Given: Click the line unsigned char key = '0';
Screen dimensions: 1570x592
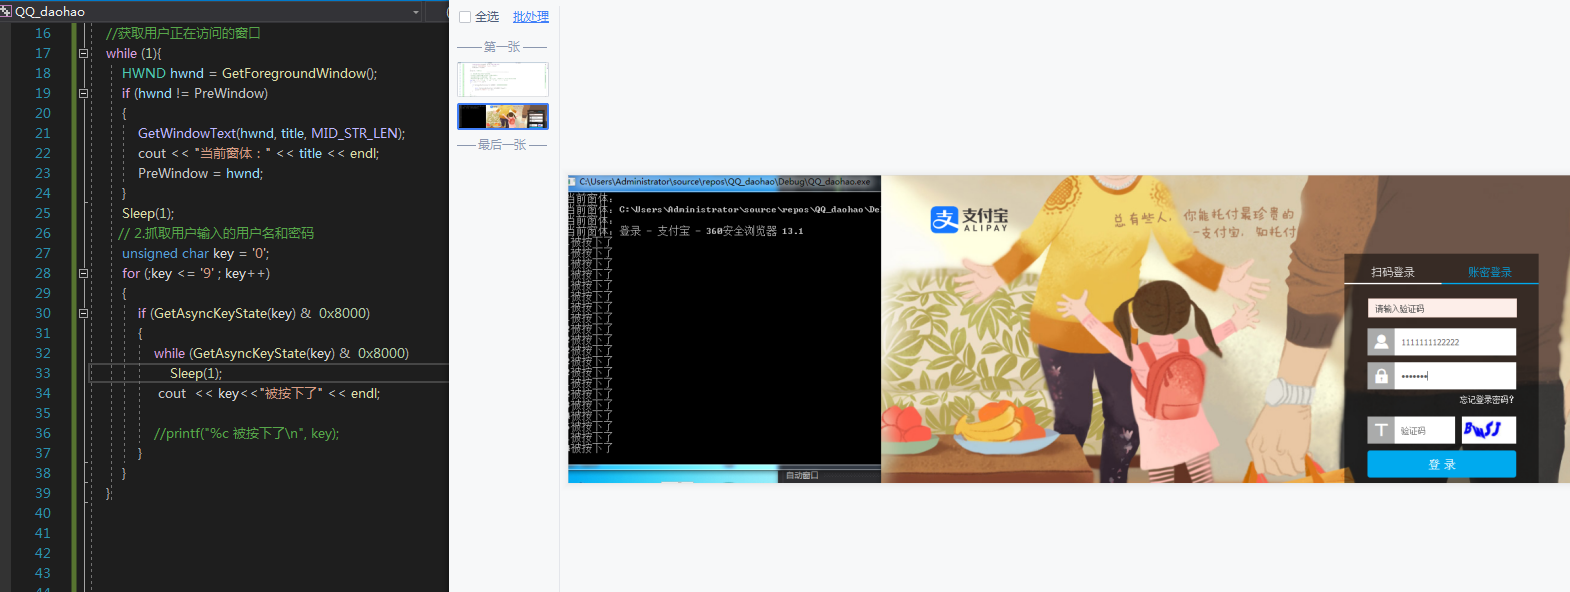Looking at the screenshot, I should tap(196, 253).
